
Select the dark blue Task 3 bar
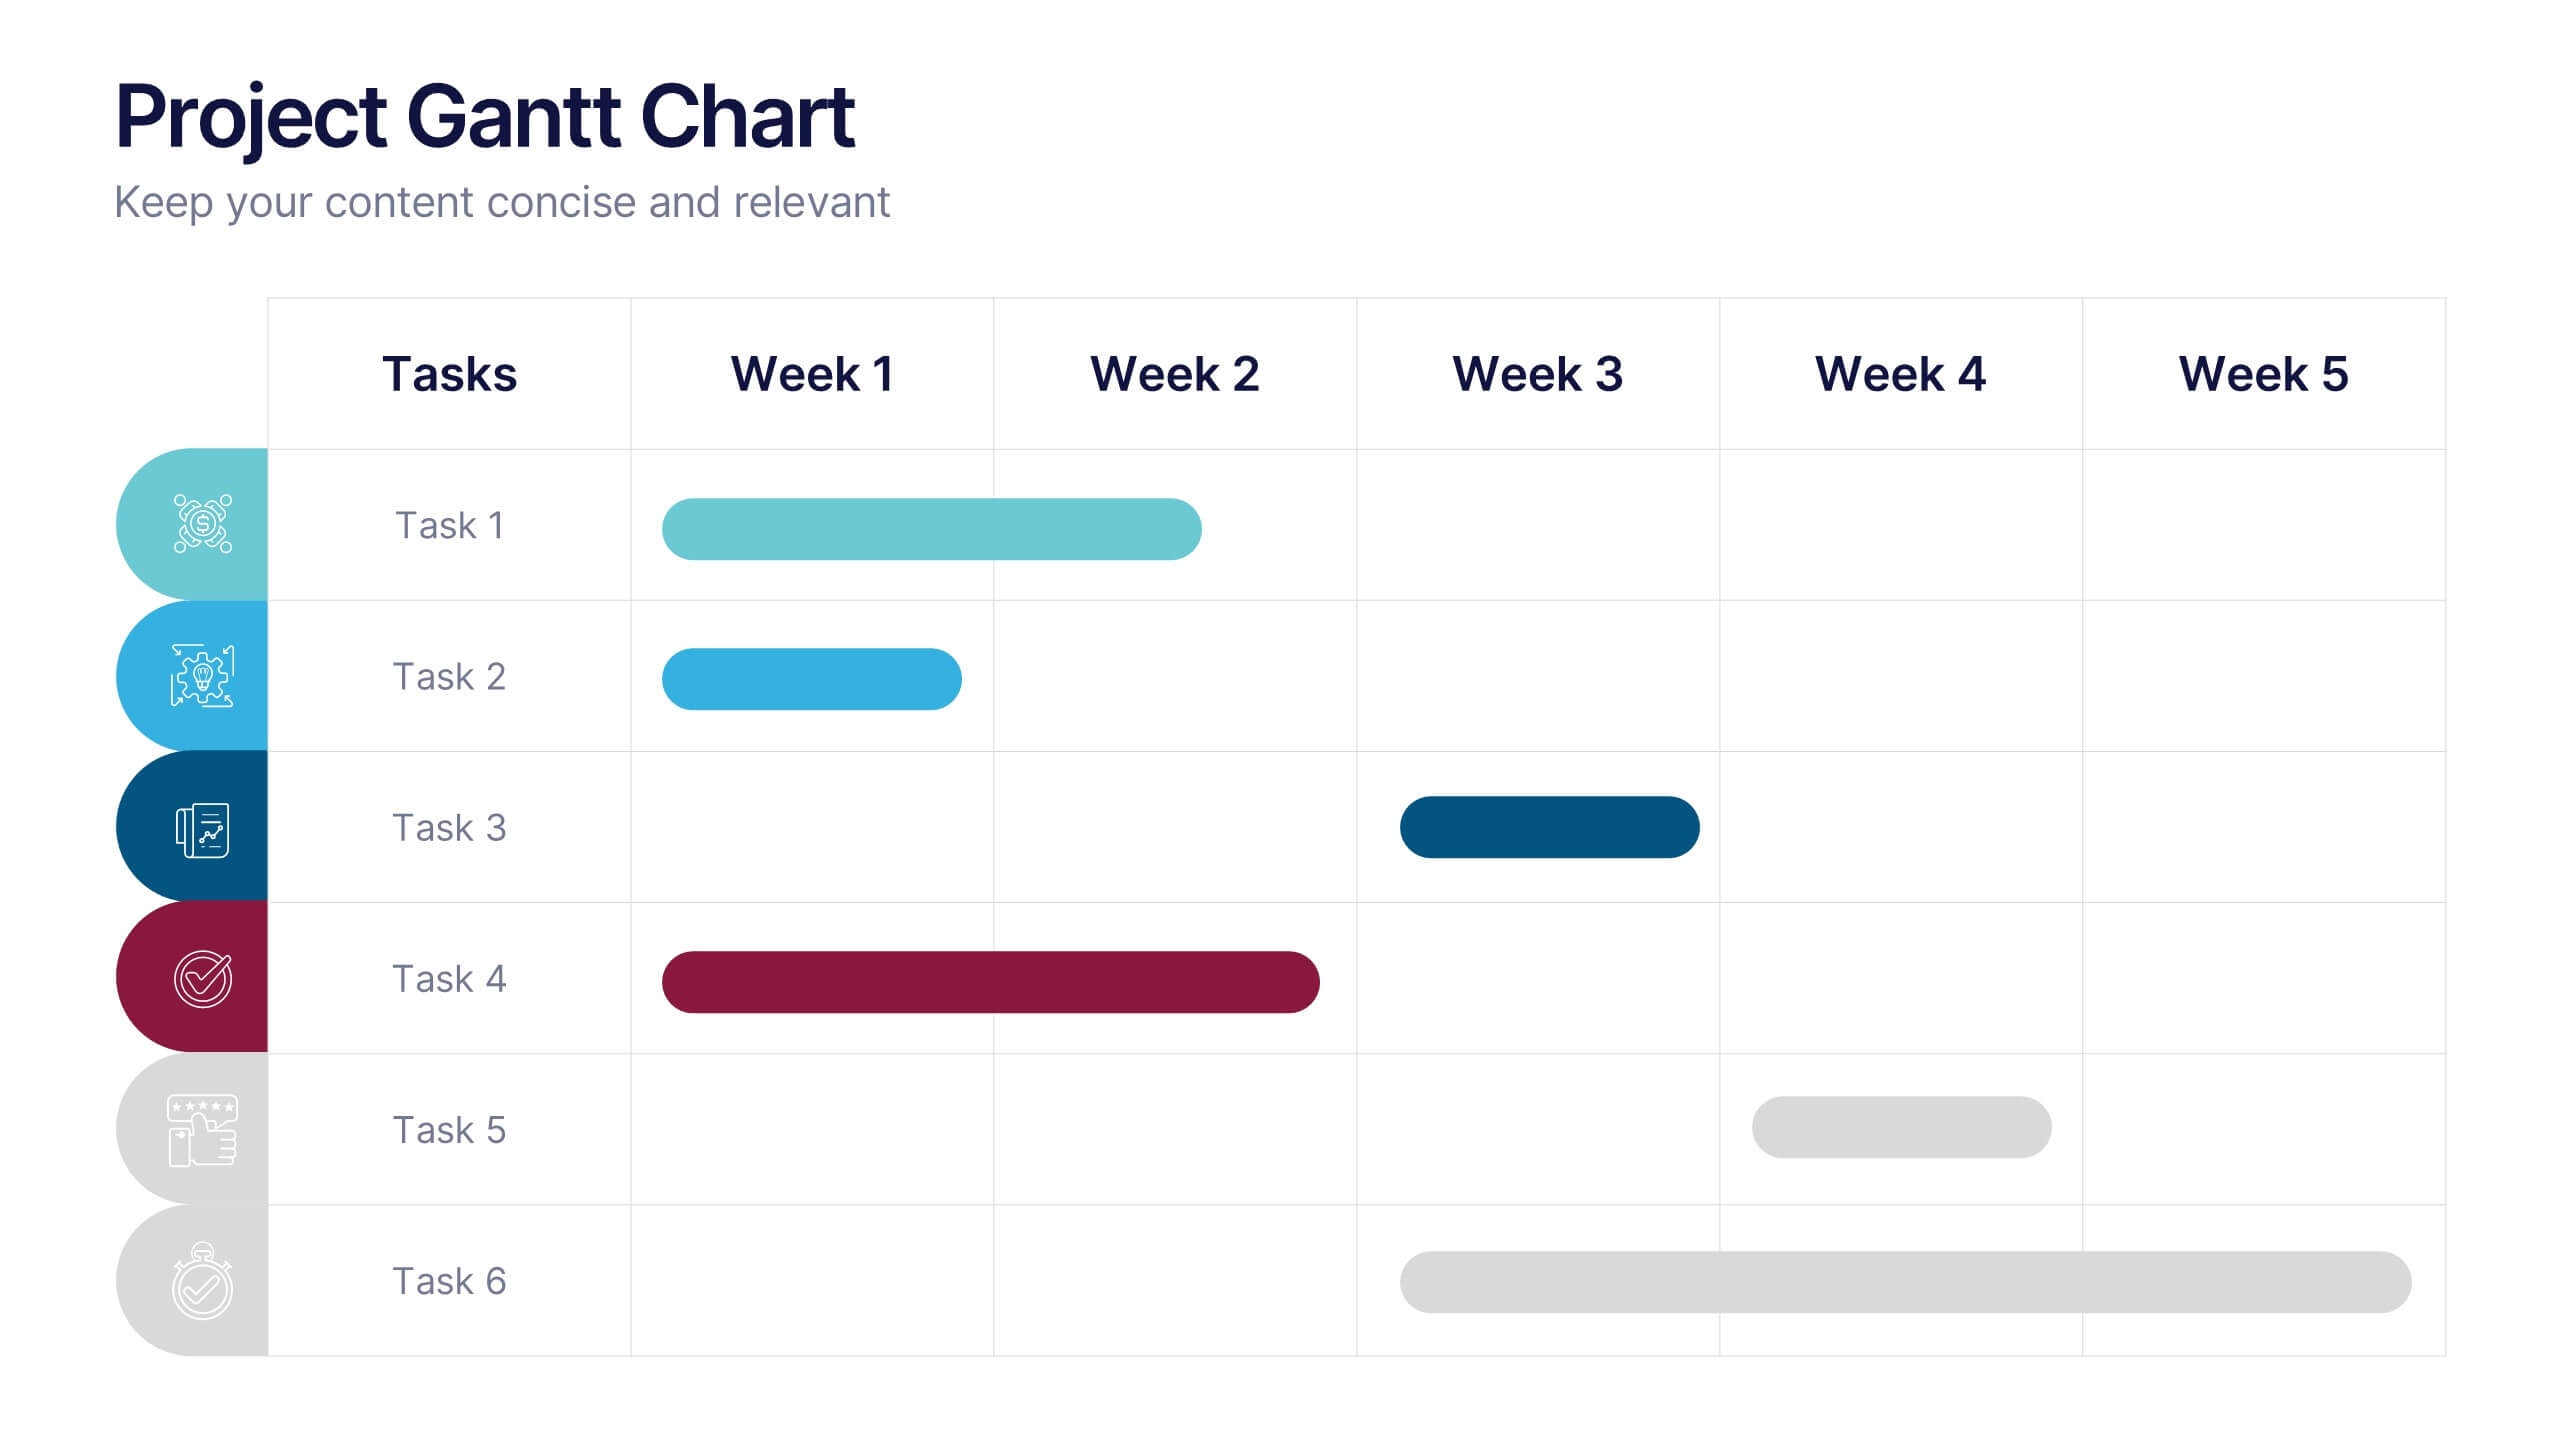click(x=1549, y=827)
